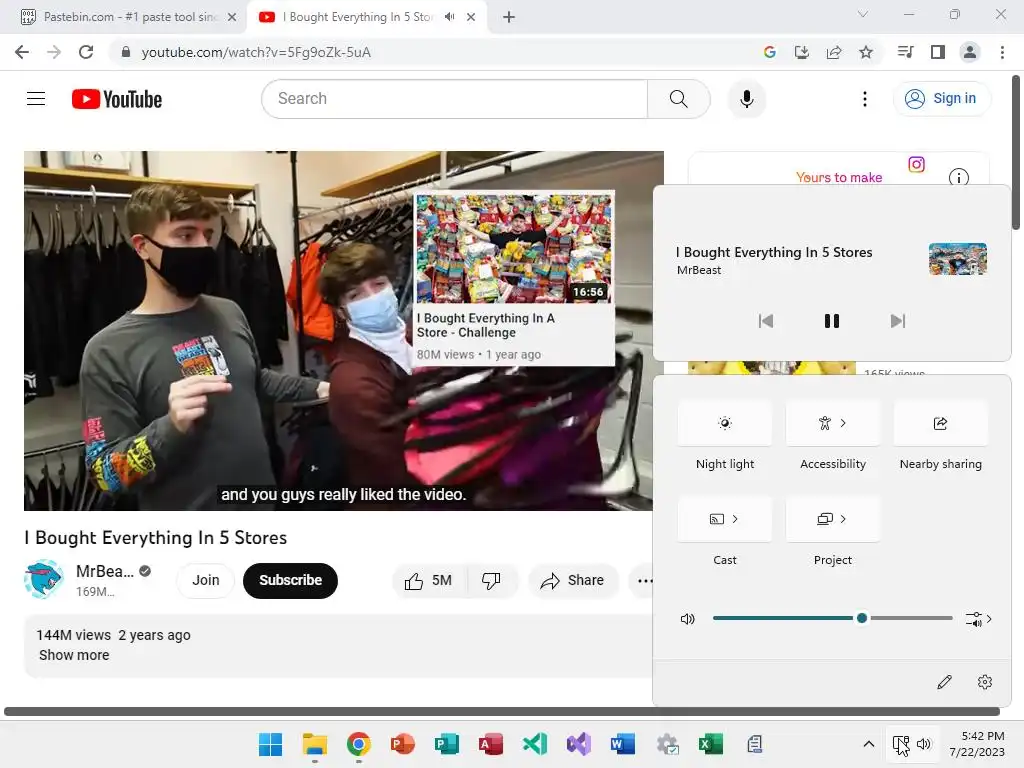
Task: Open Chrome profile avatar
Action: click(970, 52)
